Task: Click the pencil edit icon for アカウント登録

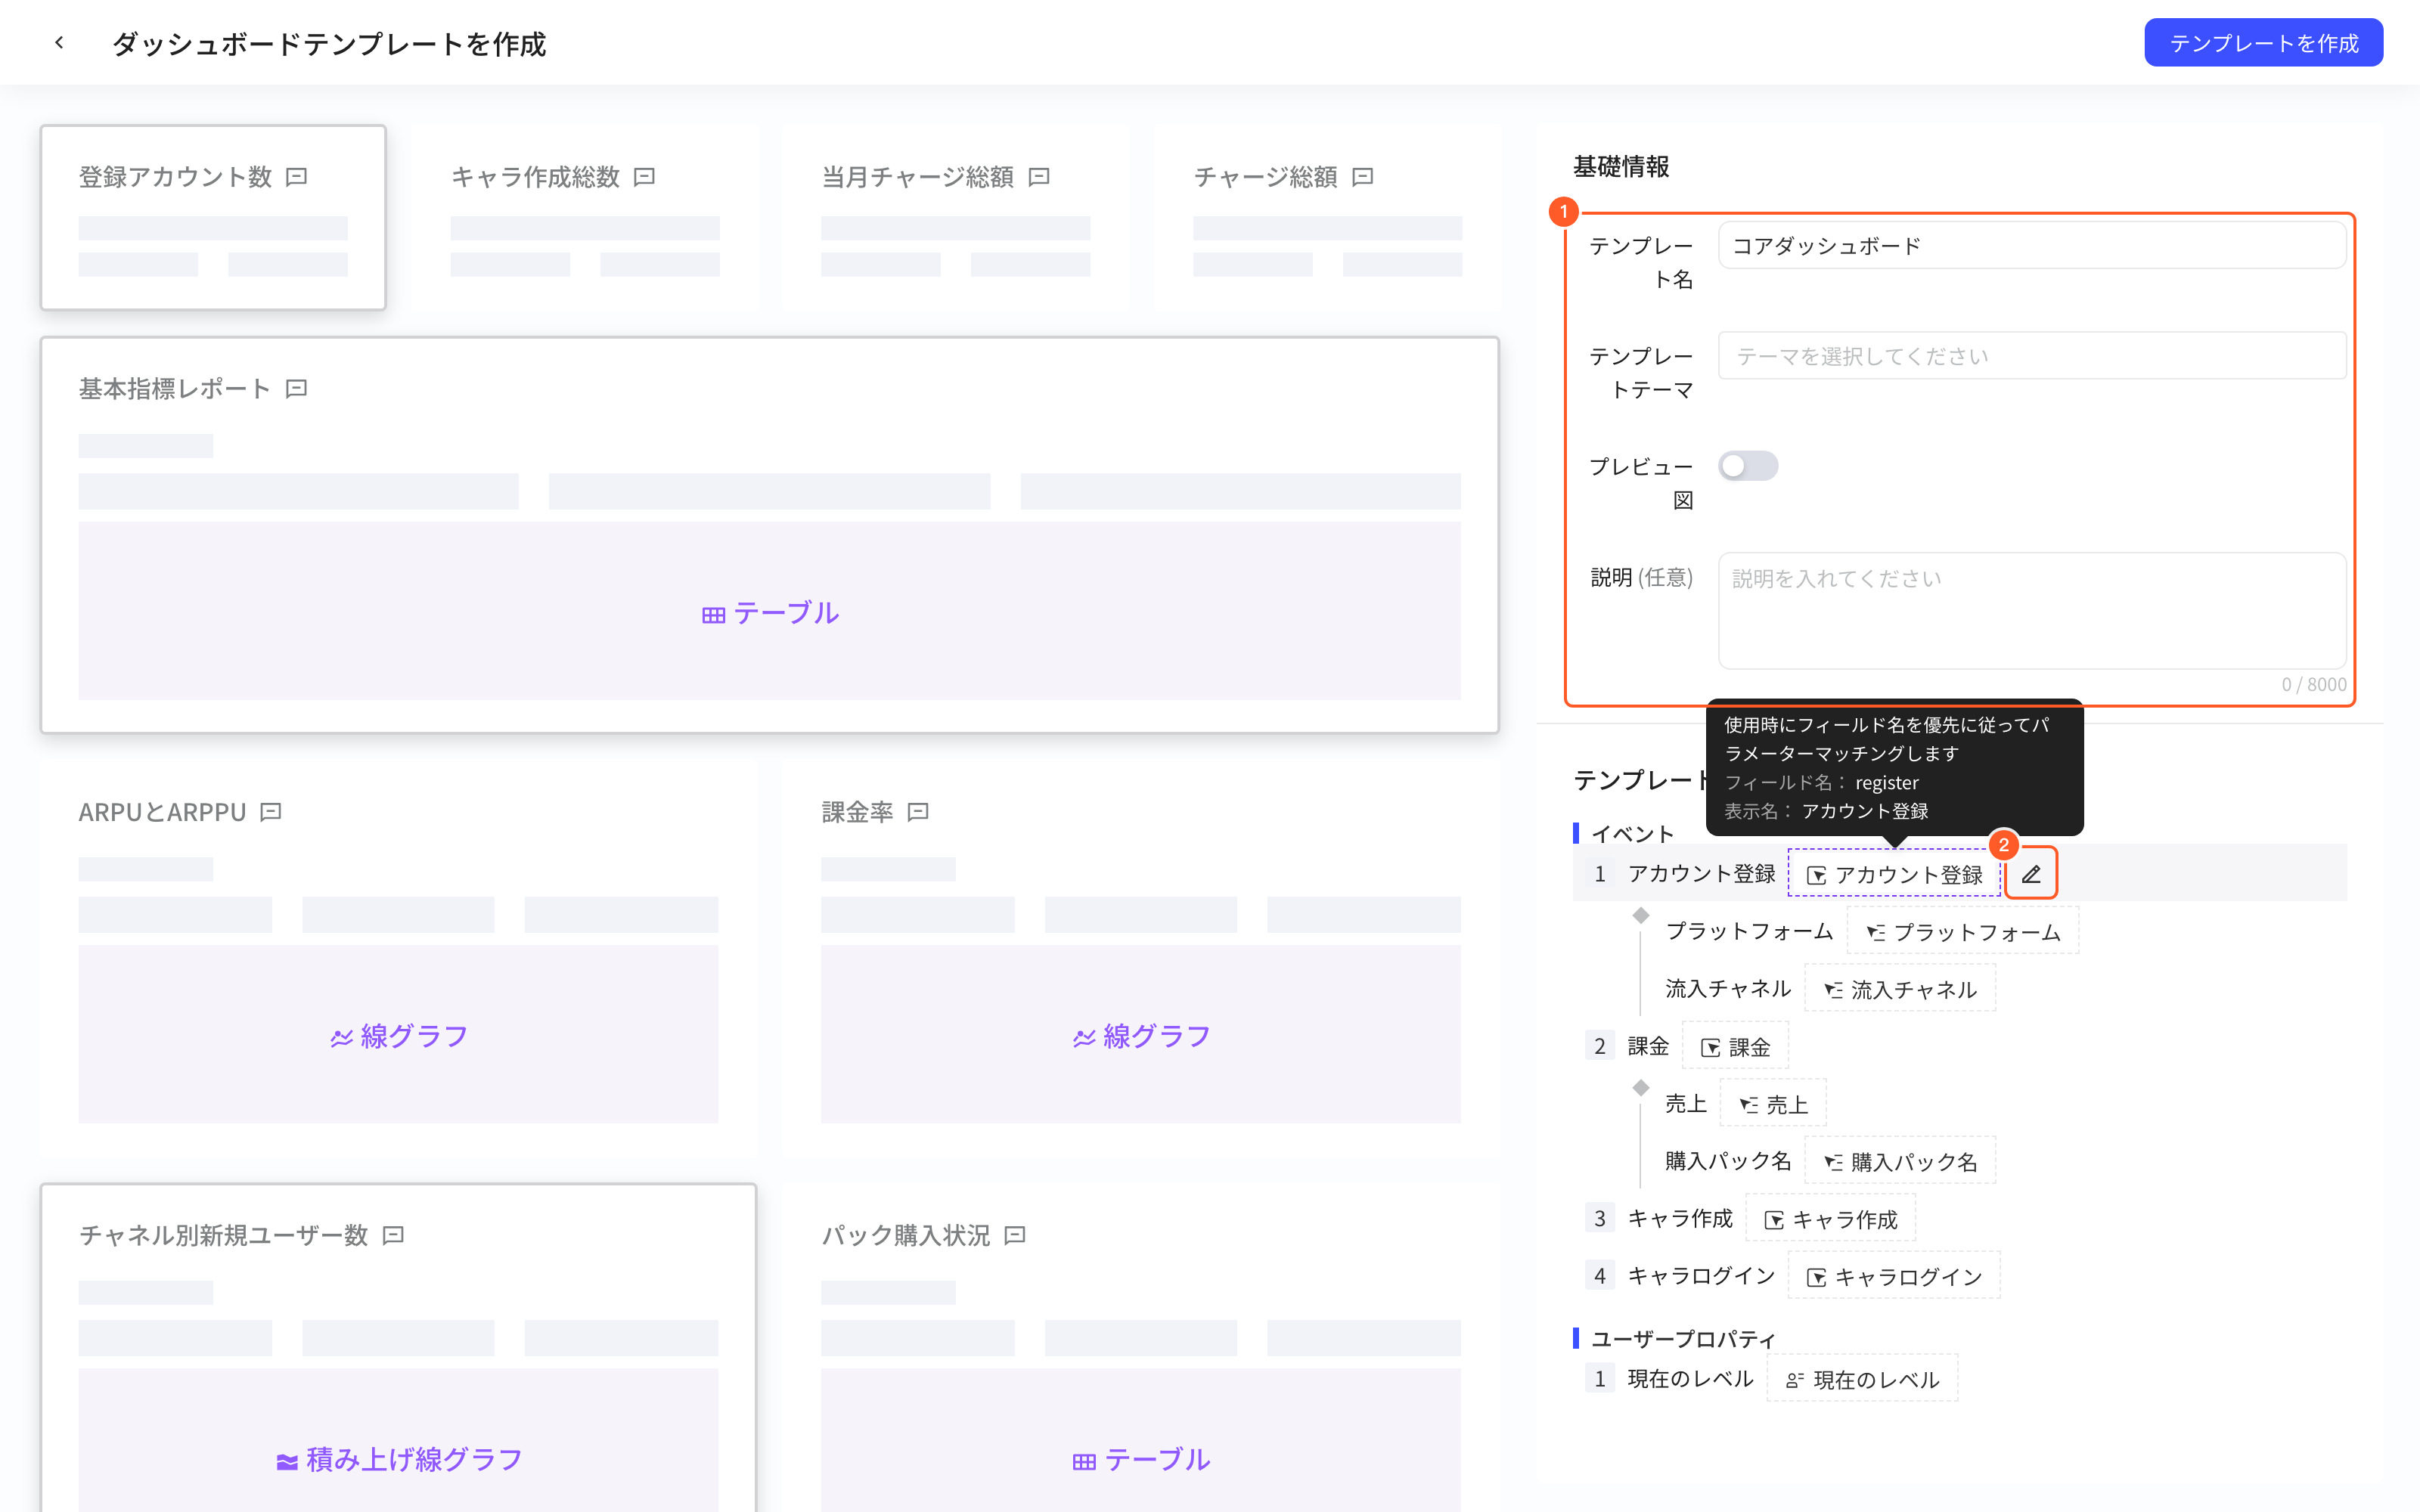Action: point(2030,873)
